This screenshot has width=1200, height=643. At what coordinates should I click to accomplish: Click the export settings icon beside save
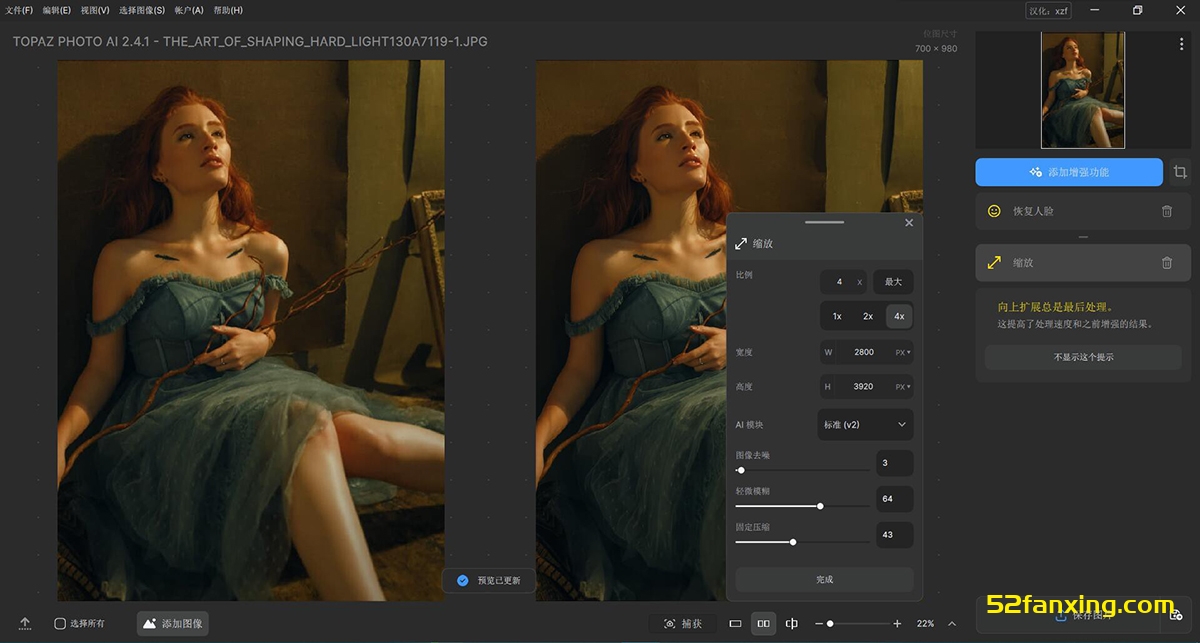tap(1176, 616)
